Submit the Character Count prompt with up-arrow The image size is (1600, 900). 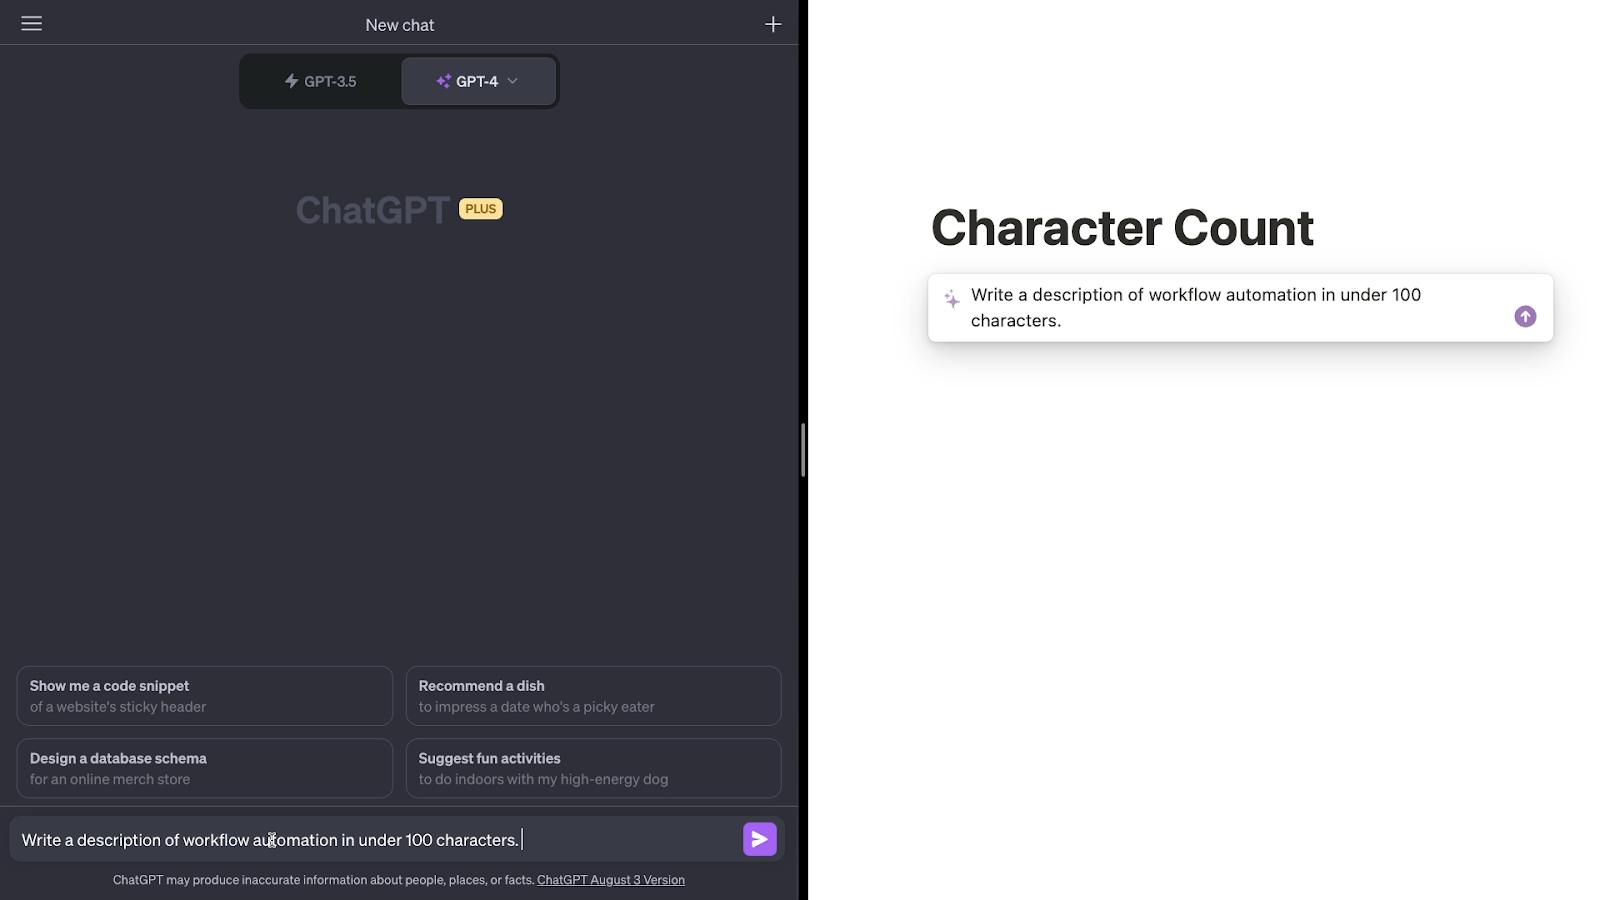[1525, 316]
